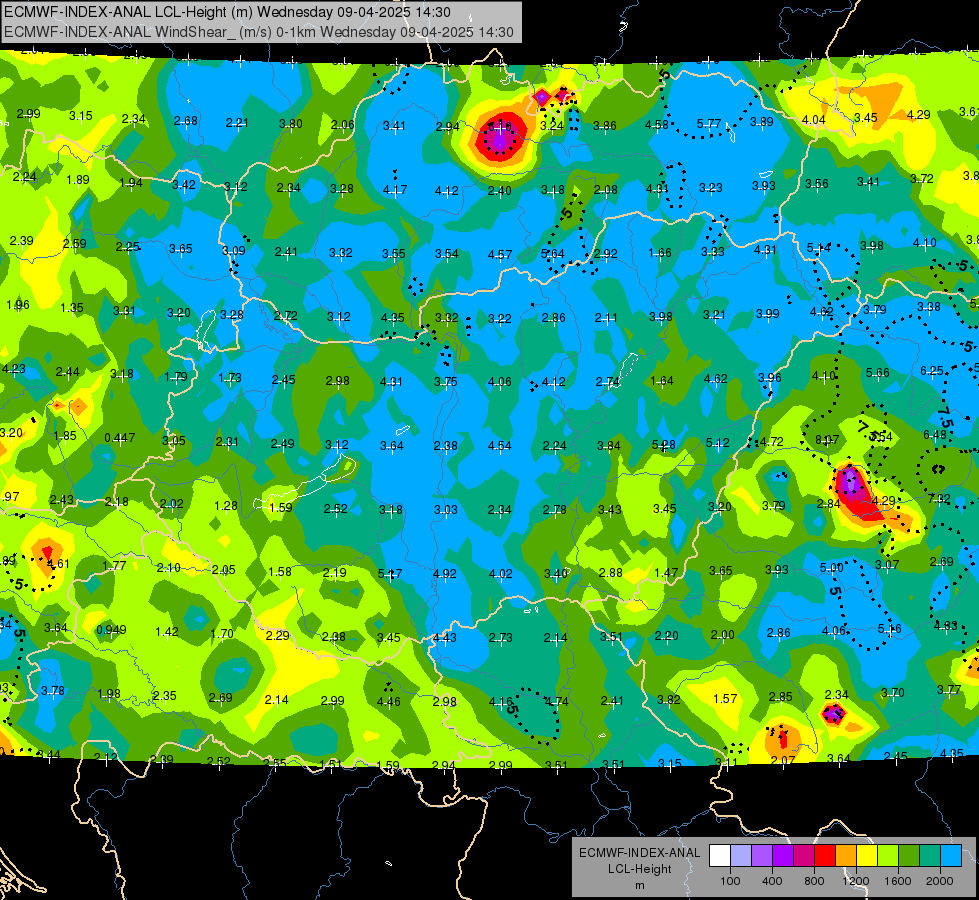Image resolution: width=979 pixels, height=900 pixels.
Task: Click the wind shear value 5.66
Action: pyautogui.click(x=877, y=373)
